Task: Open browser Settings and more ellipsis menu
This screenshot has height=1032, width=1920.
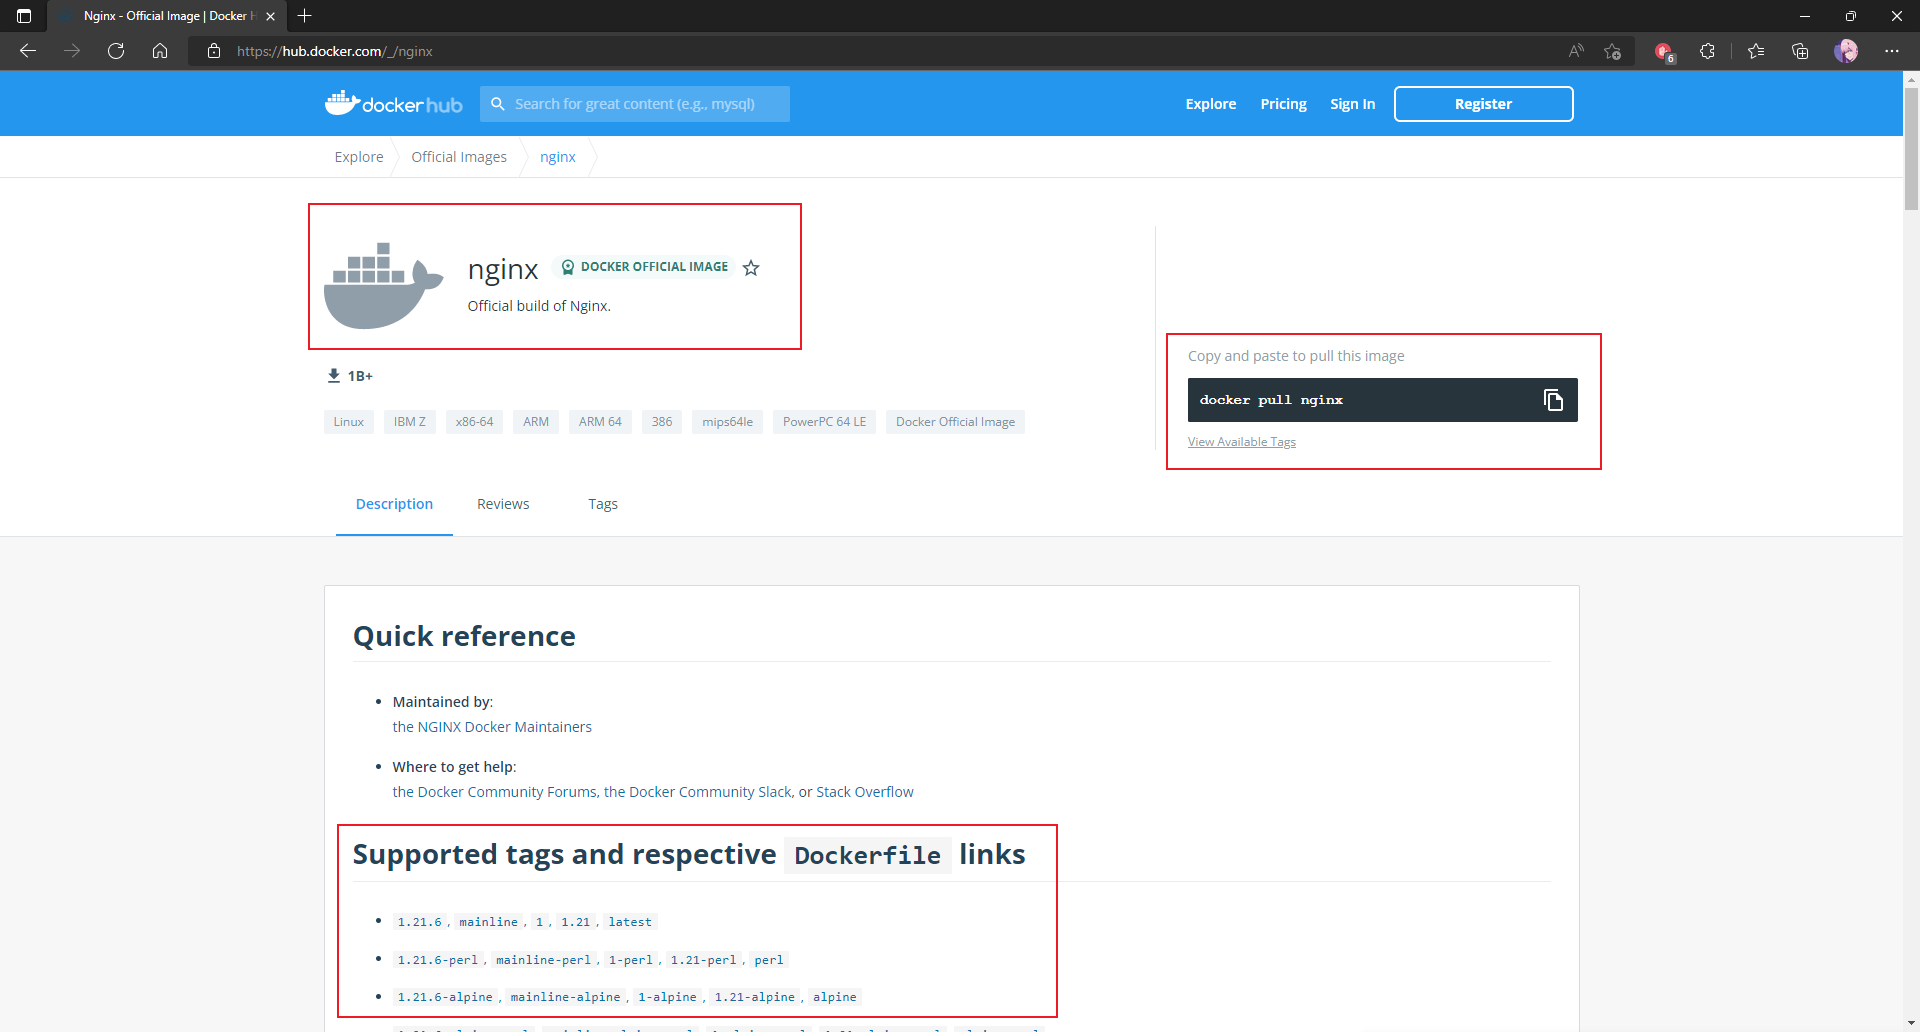Action: click(1891, 51)
